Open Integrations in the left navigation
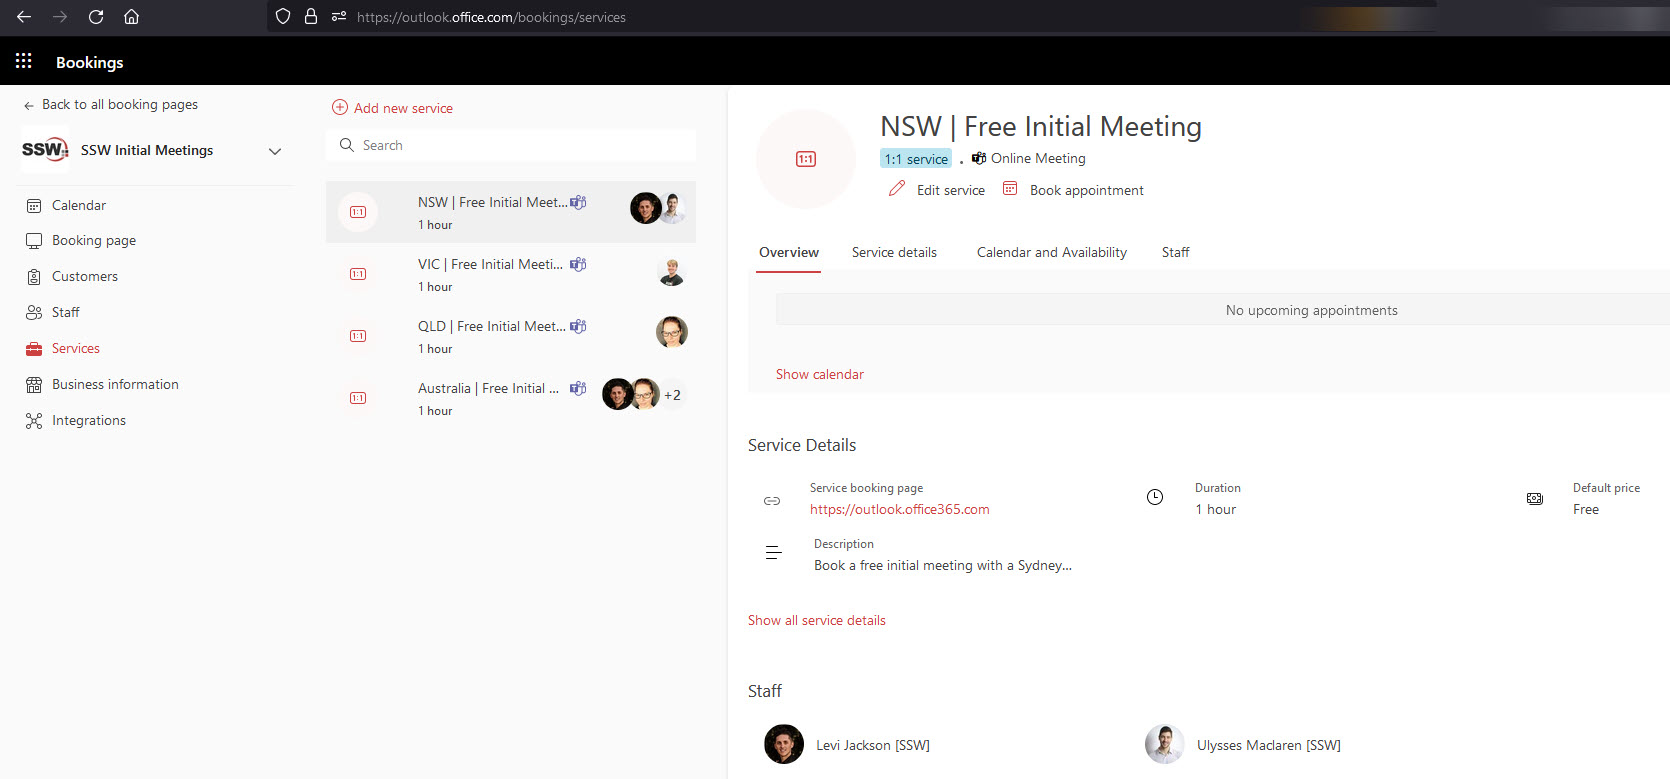The width and height of the screenshot is (1670, 779). pos(88,421)
